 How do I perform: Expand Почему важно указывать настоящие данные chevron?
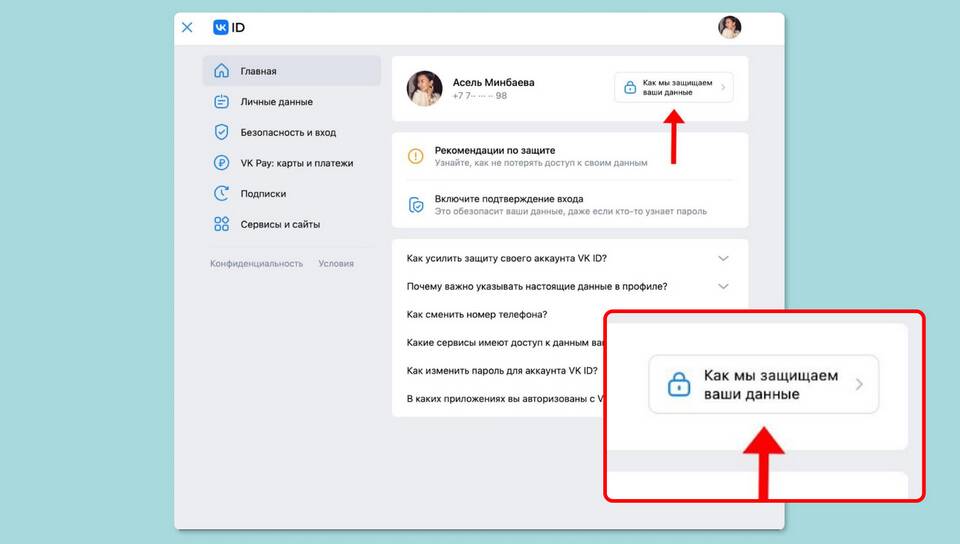(723, 287)
